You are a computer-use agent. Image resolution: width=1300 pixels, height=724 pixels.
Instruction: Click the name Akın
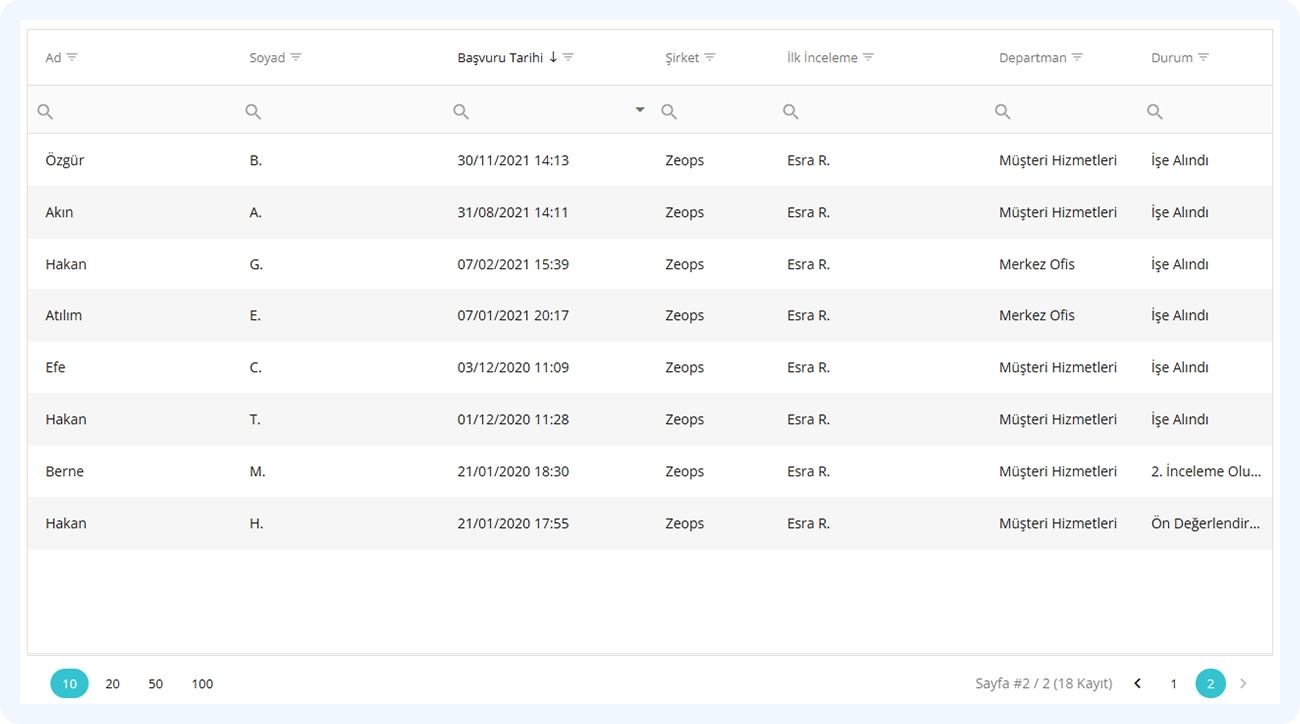click(59, 212)
